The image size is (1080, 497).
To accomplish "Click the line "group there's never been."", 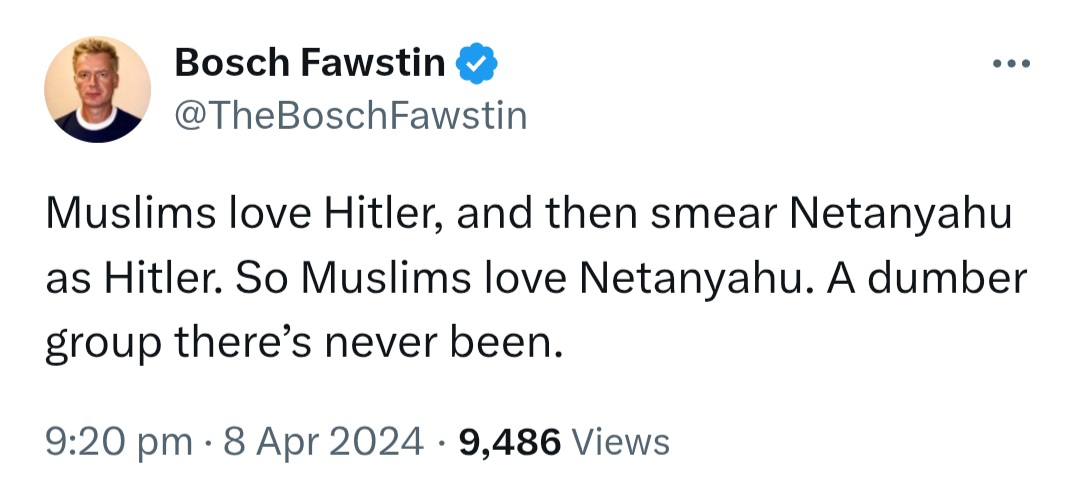I will [304, 342].
